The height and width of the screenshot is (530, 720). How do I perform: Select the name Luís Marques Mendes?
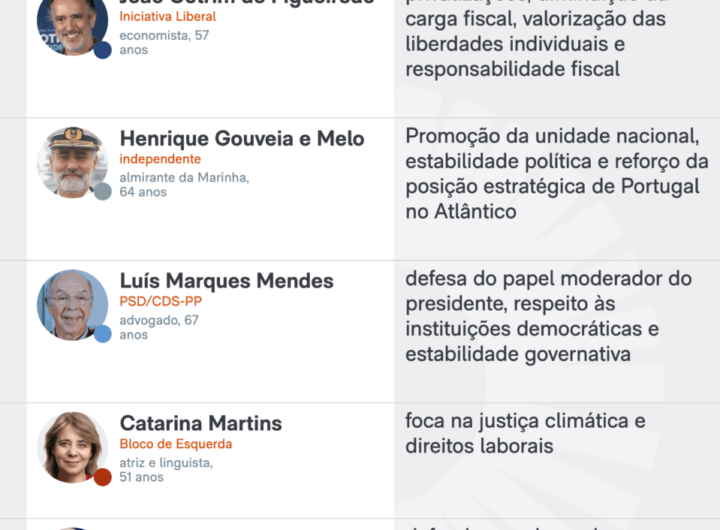pos(227,281)
